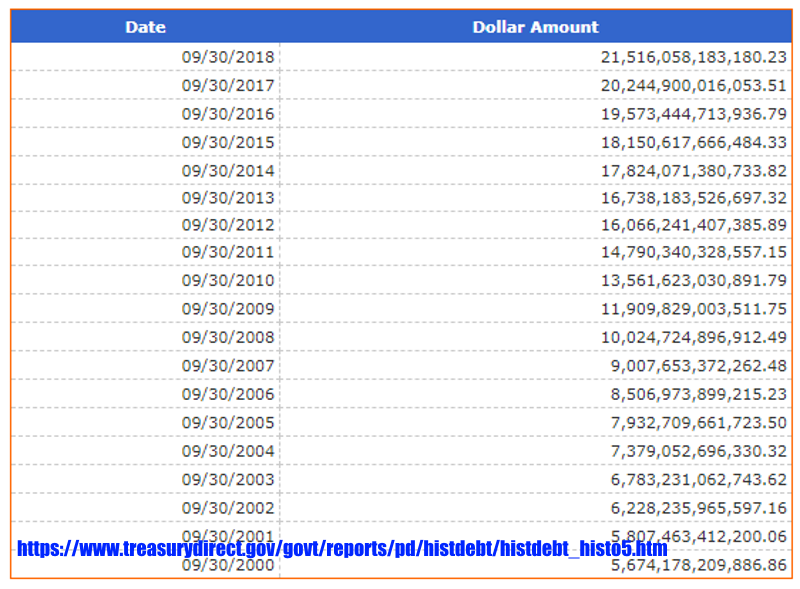Screen dimensions: 800x589
Task: Pick the amount 18,150,617,666,484.33
Action: (693, 143)
